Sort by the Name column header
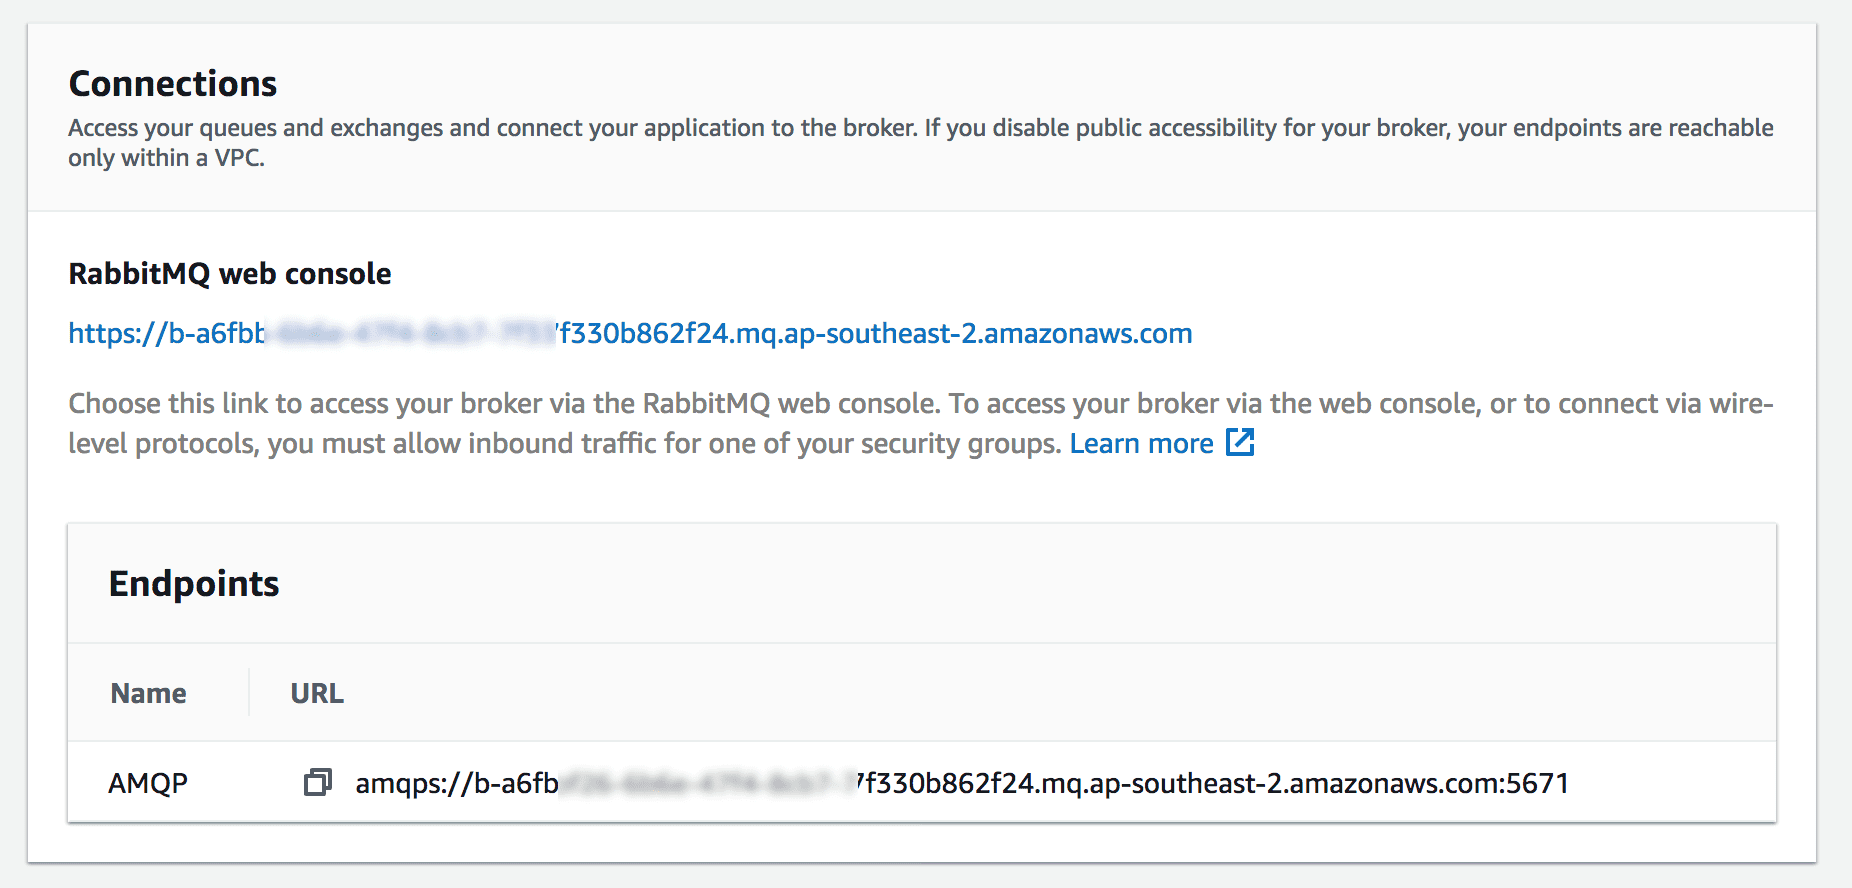The height and width of the screenshot is (888, 1852). (x=148, y=693)
